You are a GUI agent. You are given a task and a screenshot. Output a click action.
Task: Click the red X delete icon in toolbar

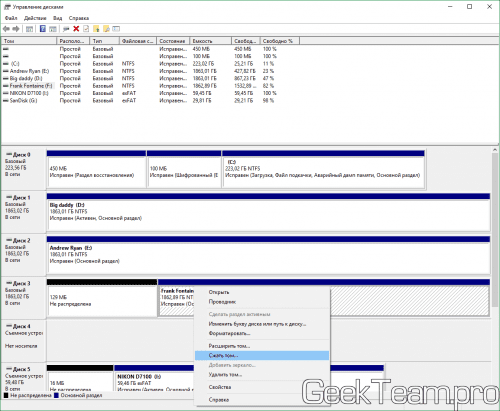point(76,29)
